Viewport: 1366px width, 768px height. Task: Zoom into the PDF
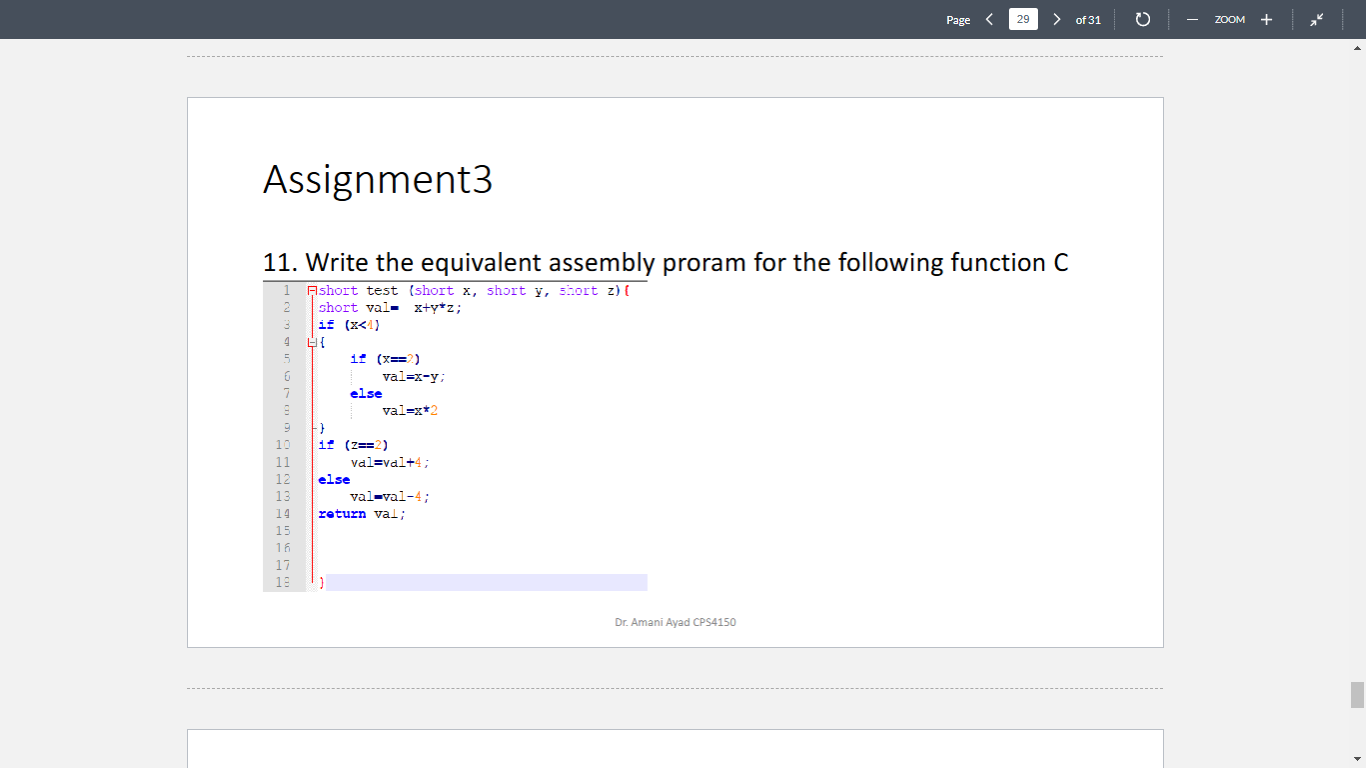[1266, 19]
